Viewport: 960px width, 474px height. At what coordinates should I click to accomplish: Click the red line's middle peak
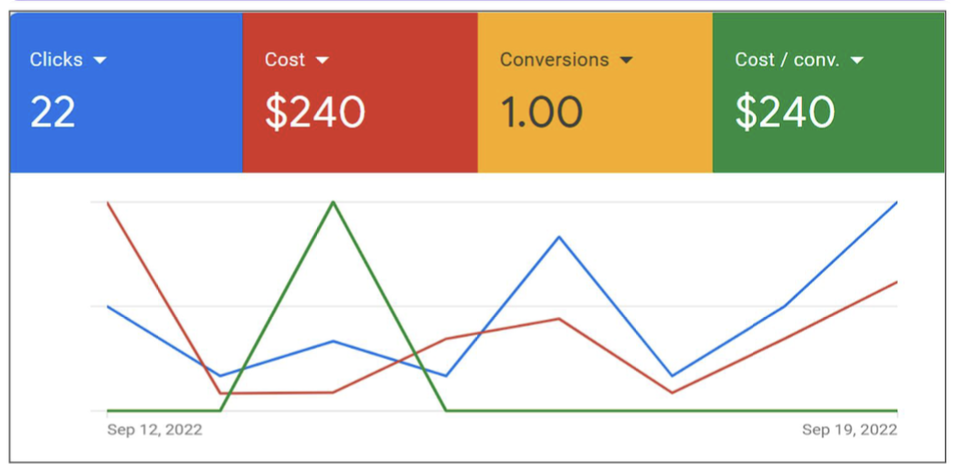pos(559,319)
